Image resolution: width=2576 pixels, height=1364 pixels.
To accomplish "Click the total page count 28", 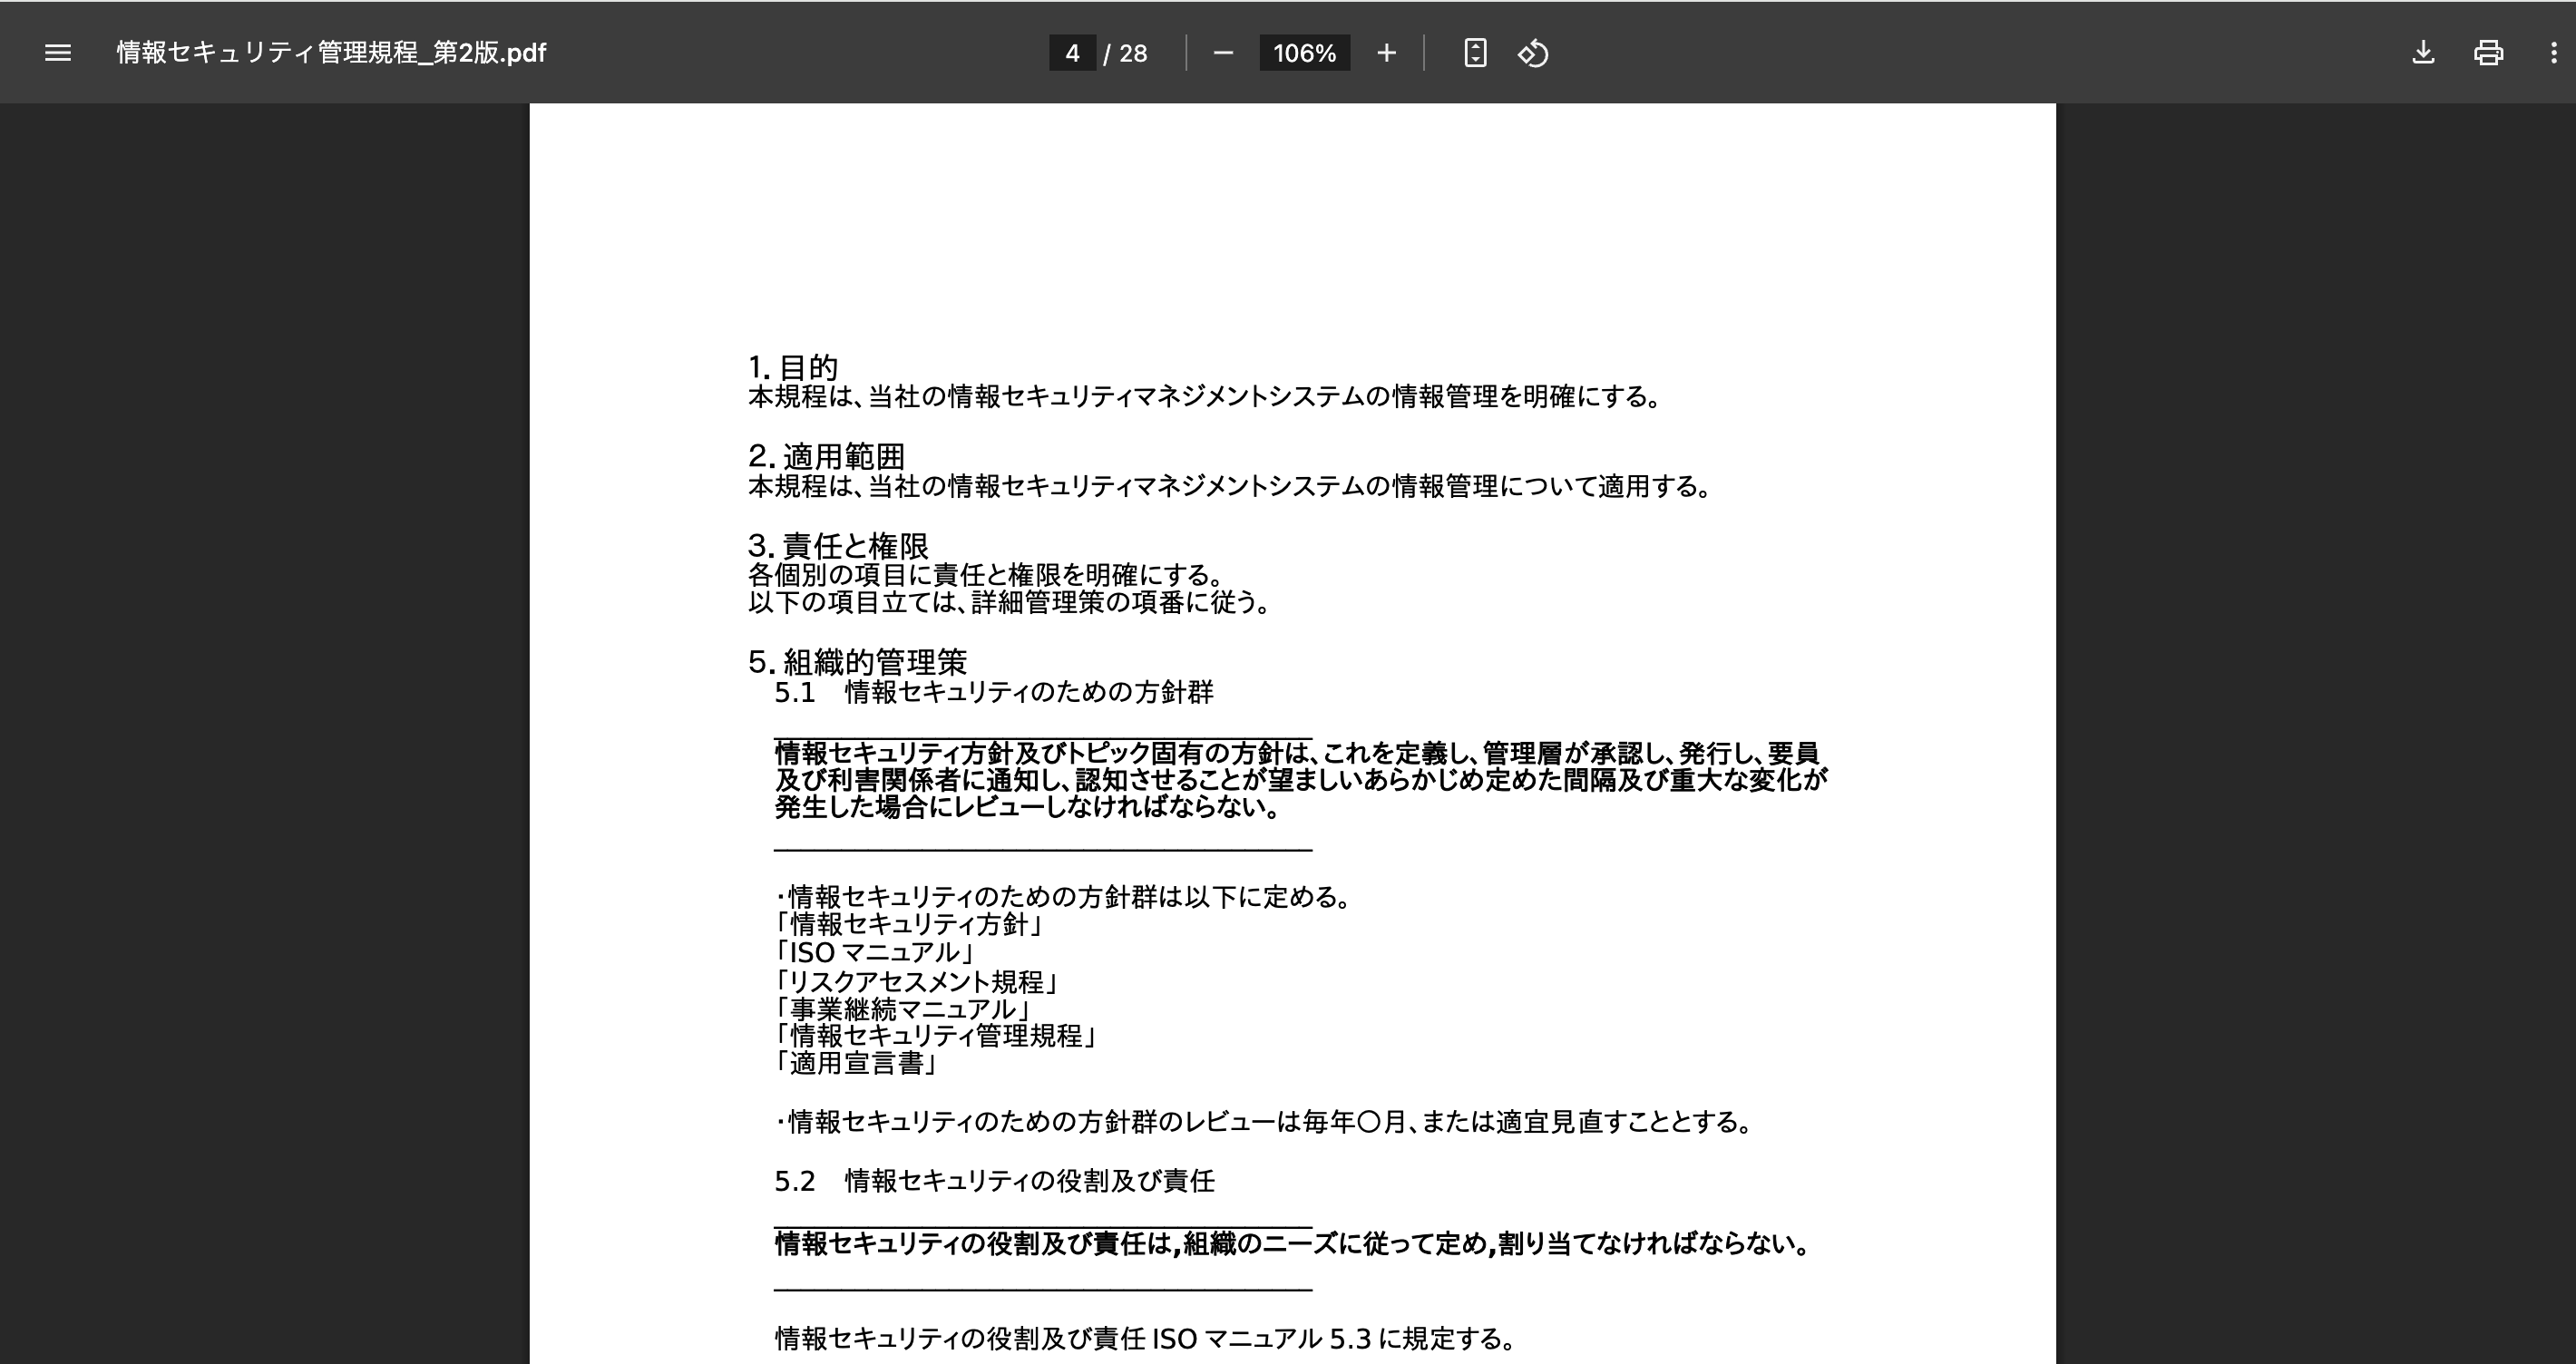I will pyautogui.click(x=1133, y=53).
